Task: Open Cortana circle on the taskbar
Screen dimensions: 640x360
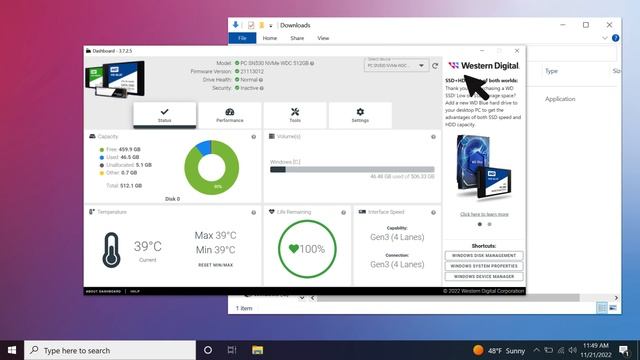Action: (208, 350)
